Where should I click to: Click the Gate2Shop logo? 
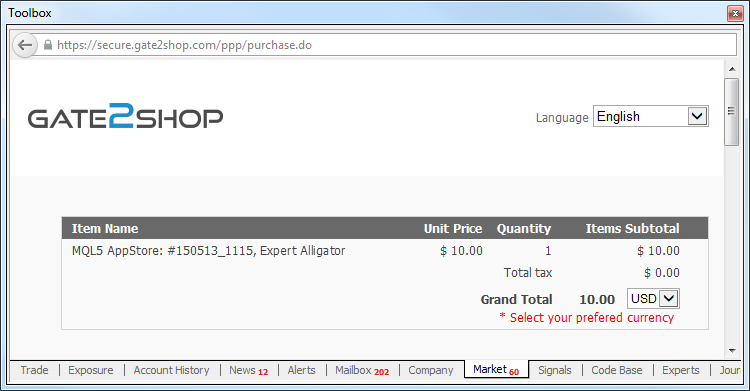[125, 116]
